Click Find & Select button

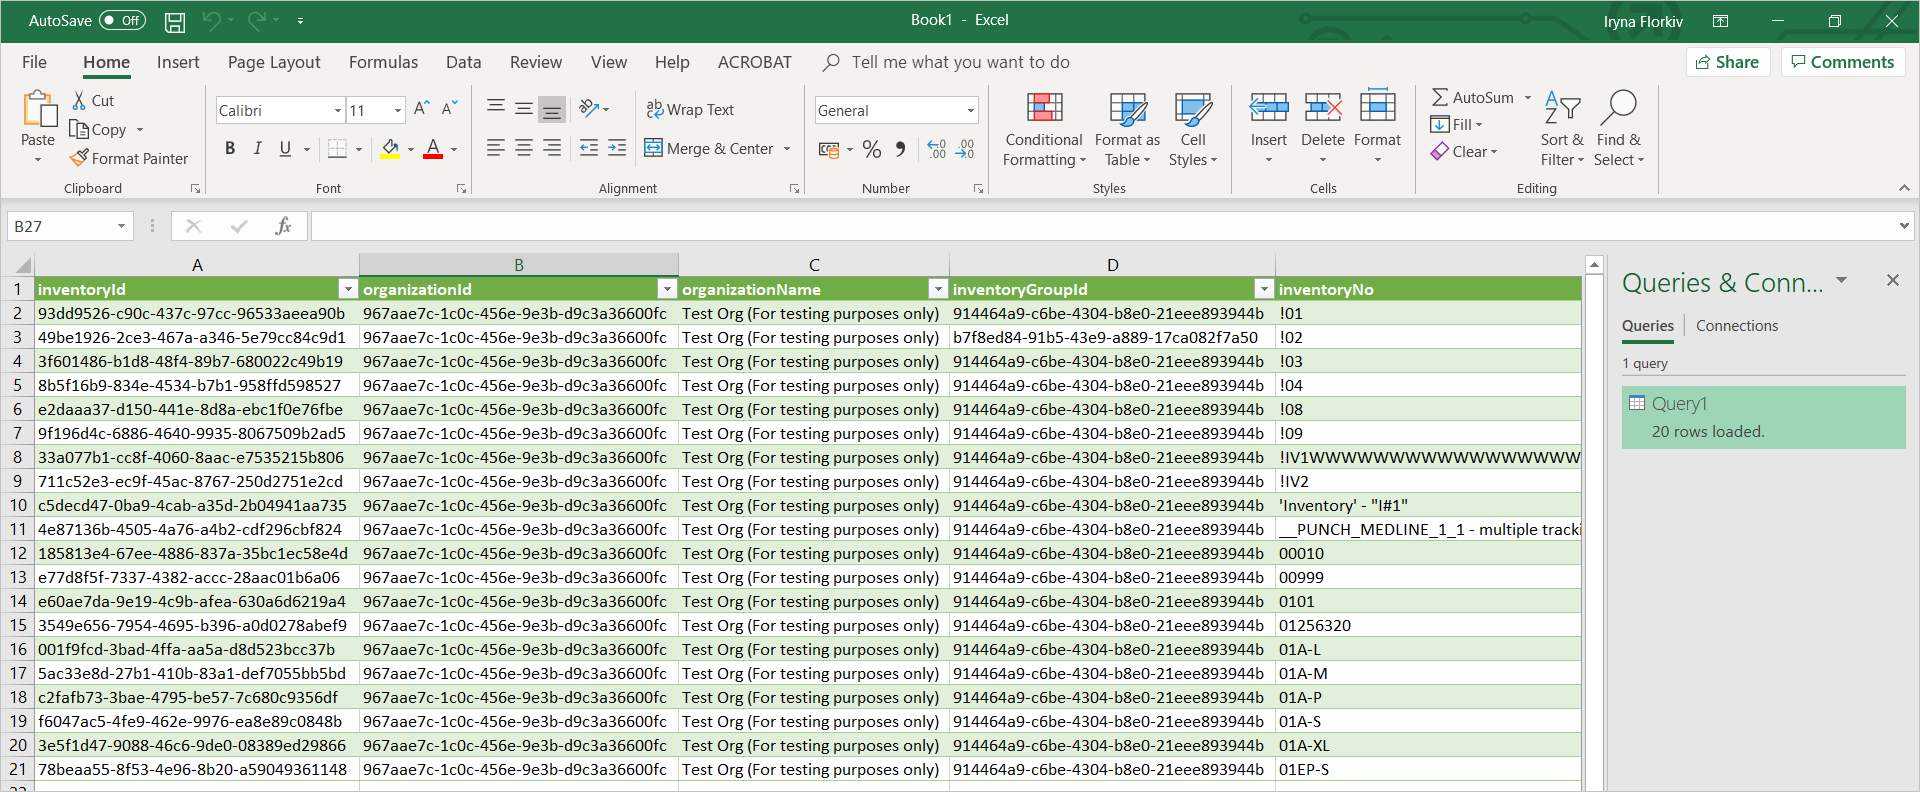(1618, 130)
